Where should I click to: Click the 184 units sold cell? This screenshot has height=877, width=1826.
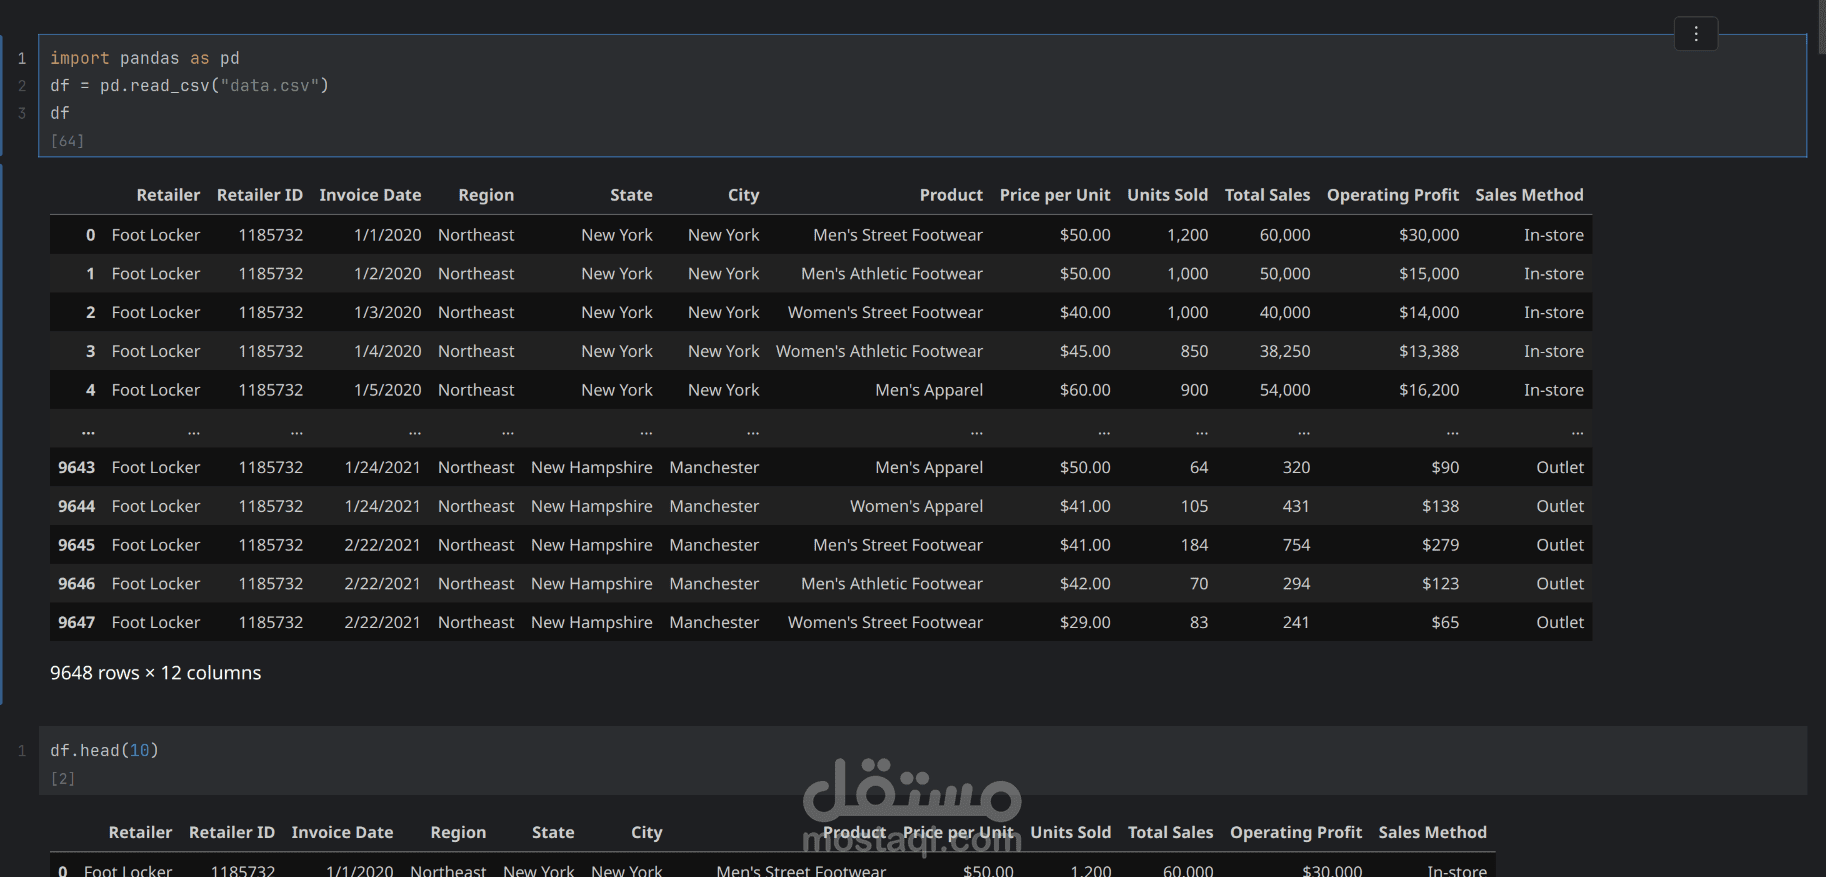(x=1194, y=546)
